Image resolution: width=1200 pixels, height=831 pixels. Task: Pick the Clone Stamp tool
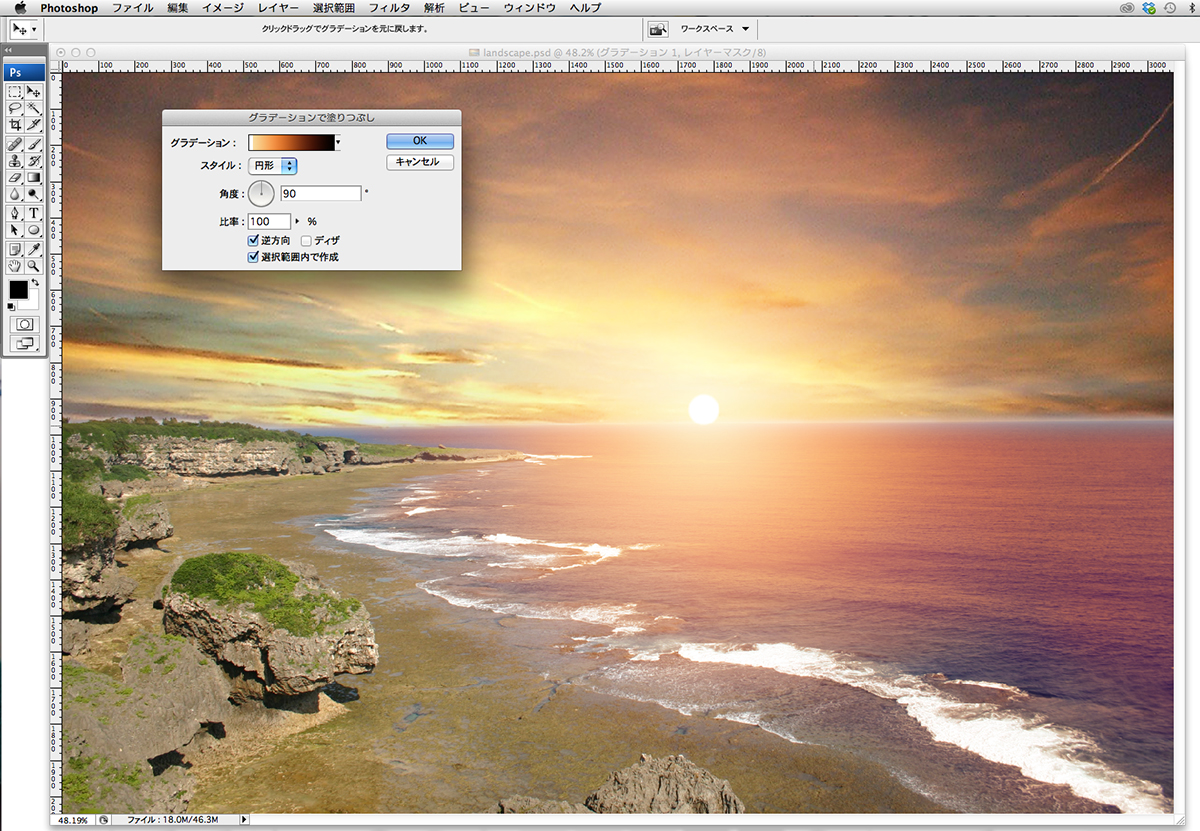[15, 160]
